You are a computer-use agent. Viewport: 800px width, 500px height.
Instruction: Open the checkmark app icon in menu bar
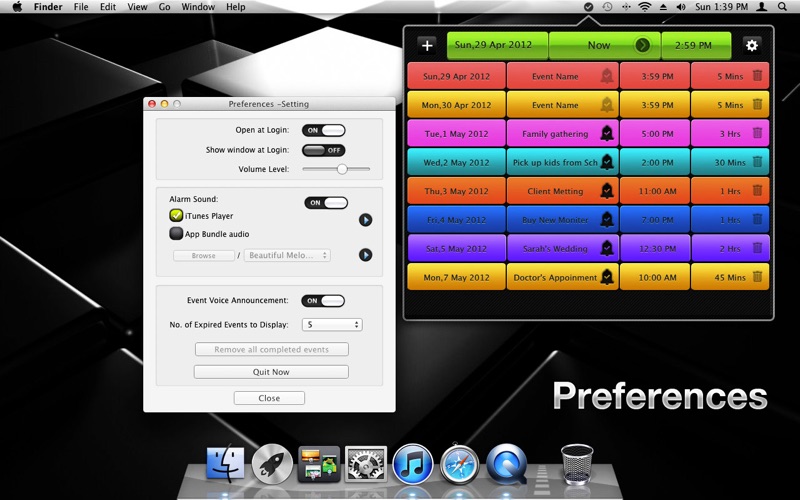(588, 7)
